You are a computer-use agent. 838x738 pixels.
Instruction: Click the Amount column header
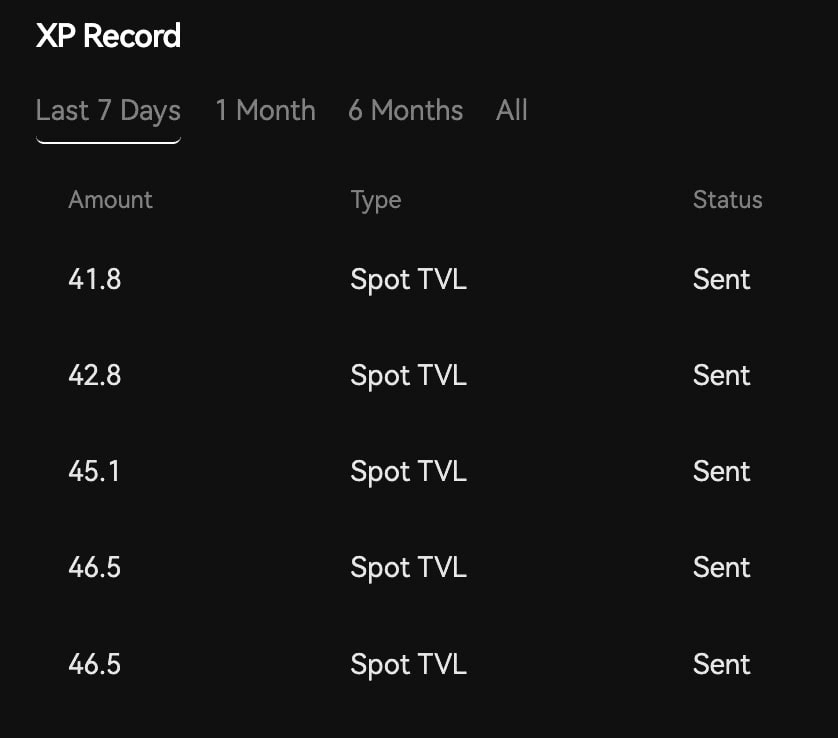point(110,200)
